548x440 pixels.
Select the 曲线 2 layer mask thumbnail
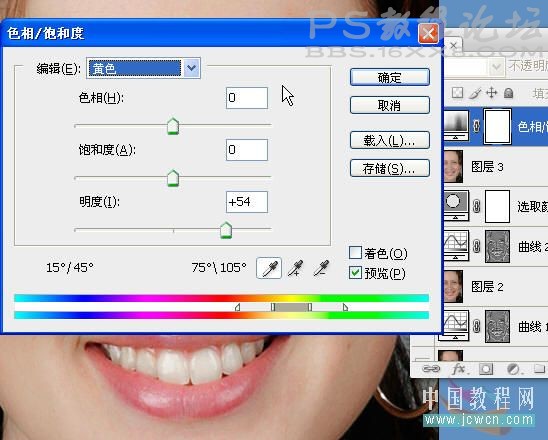497,246
